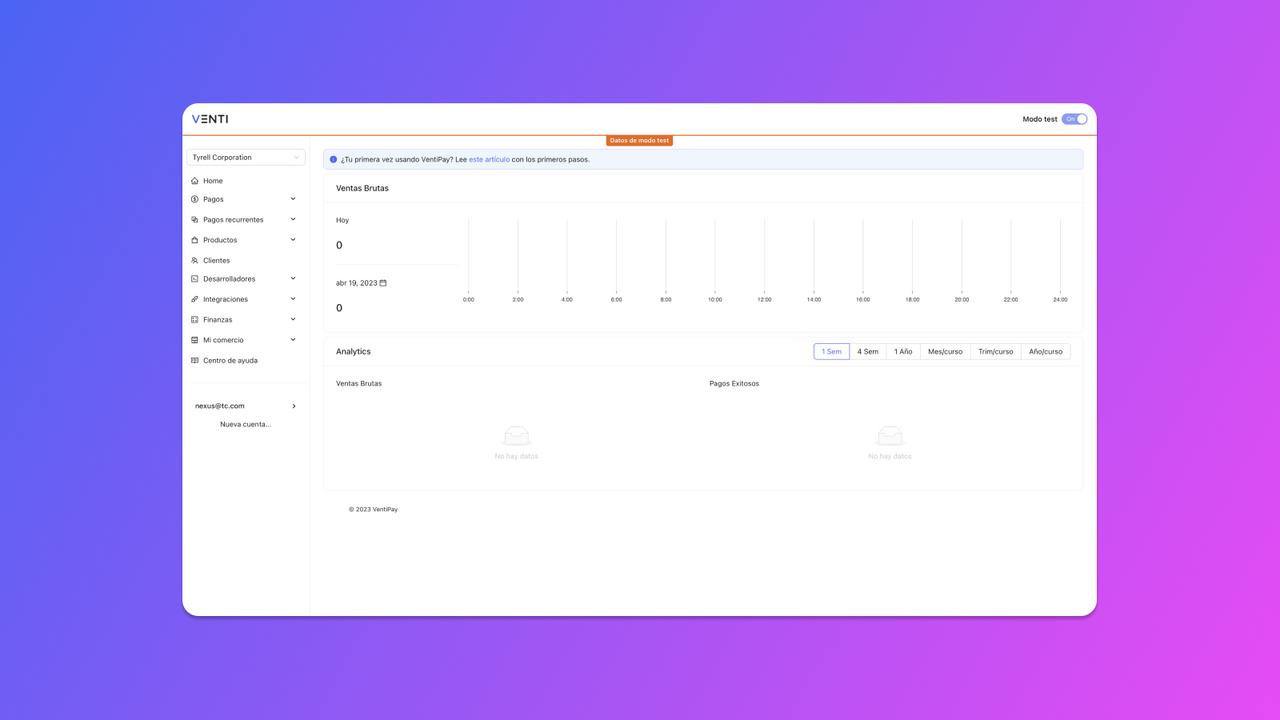Click the Desarrolladores code icon
The image size is (1280, 720).
coord(195,279)
